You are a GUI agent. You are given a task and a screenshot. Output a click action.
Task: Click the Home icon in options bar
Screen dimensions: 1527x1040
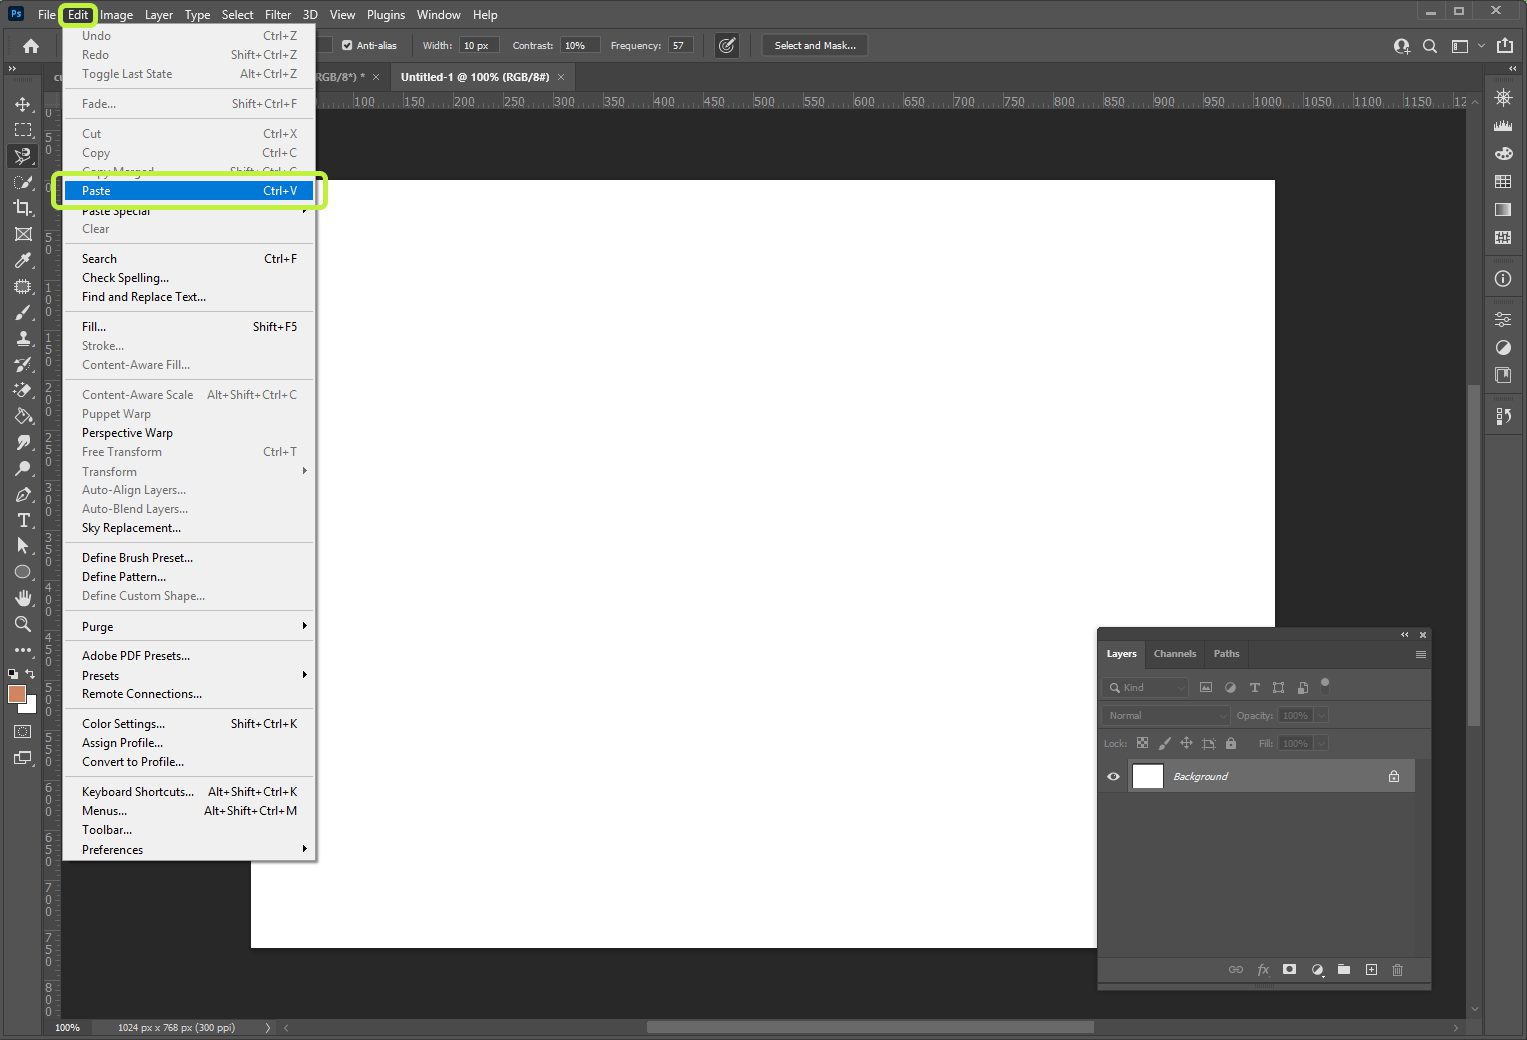tap(31, 46)
